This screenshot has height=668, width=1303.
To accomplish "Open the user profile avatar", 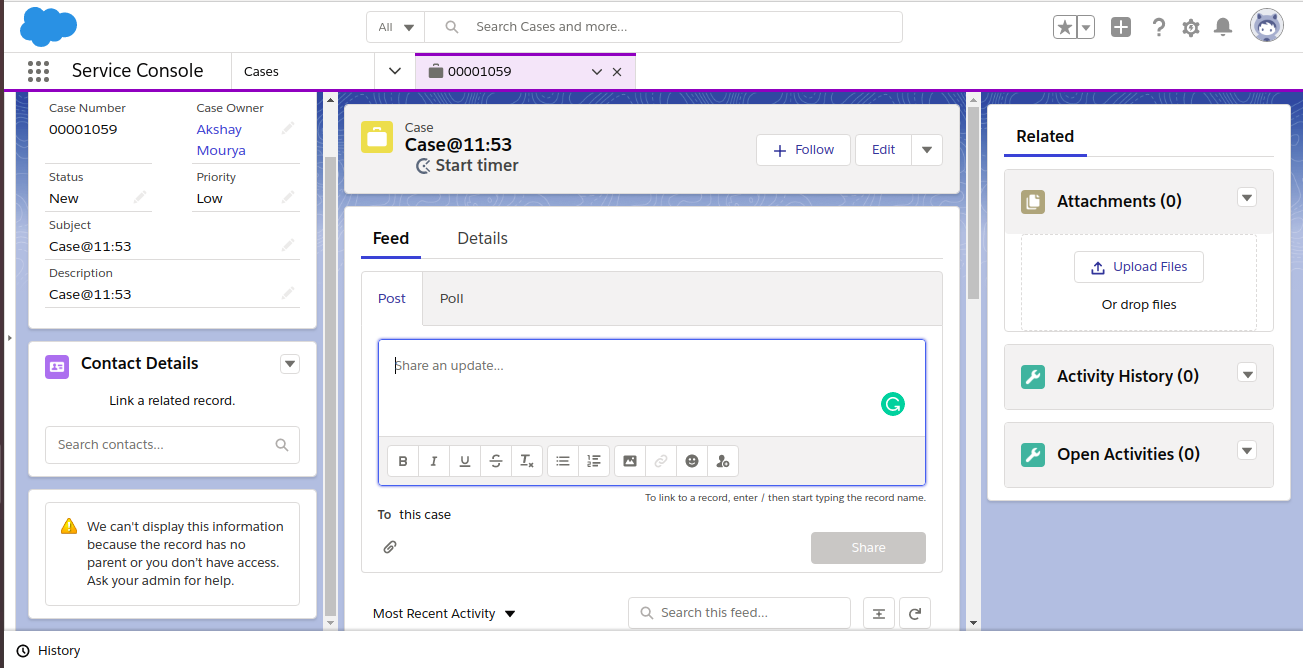I will [1267, 26].
